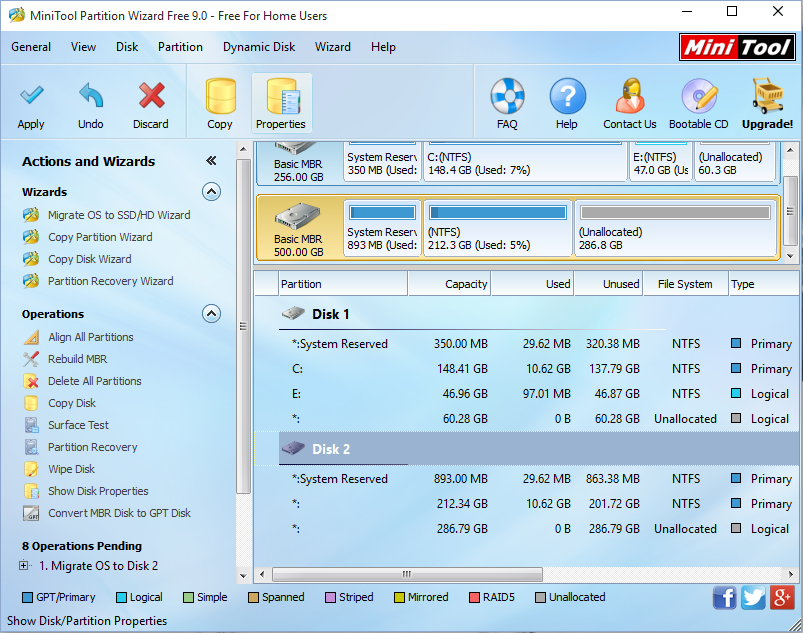
Task: Select Convert MBR Disk to GPT Disk
Action: point(119,513)
